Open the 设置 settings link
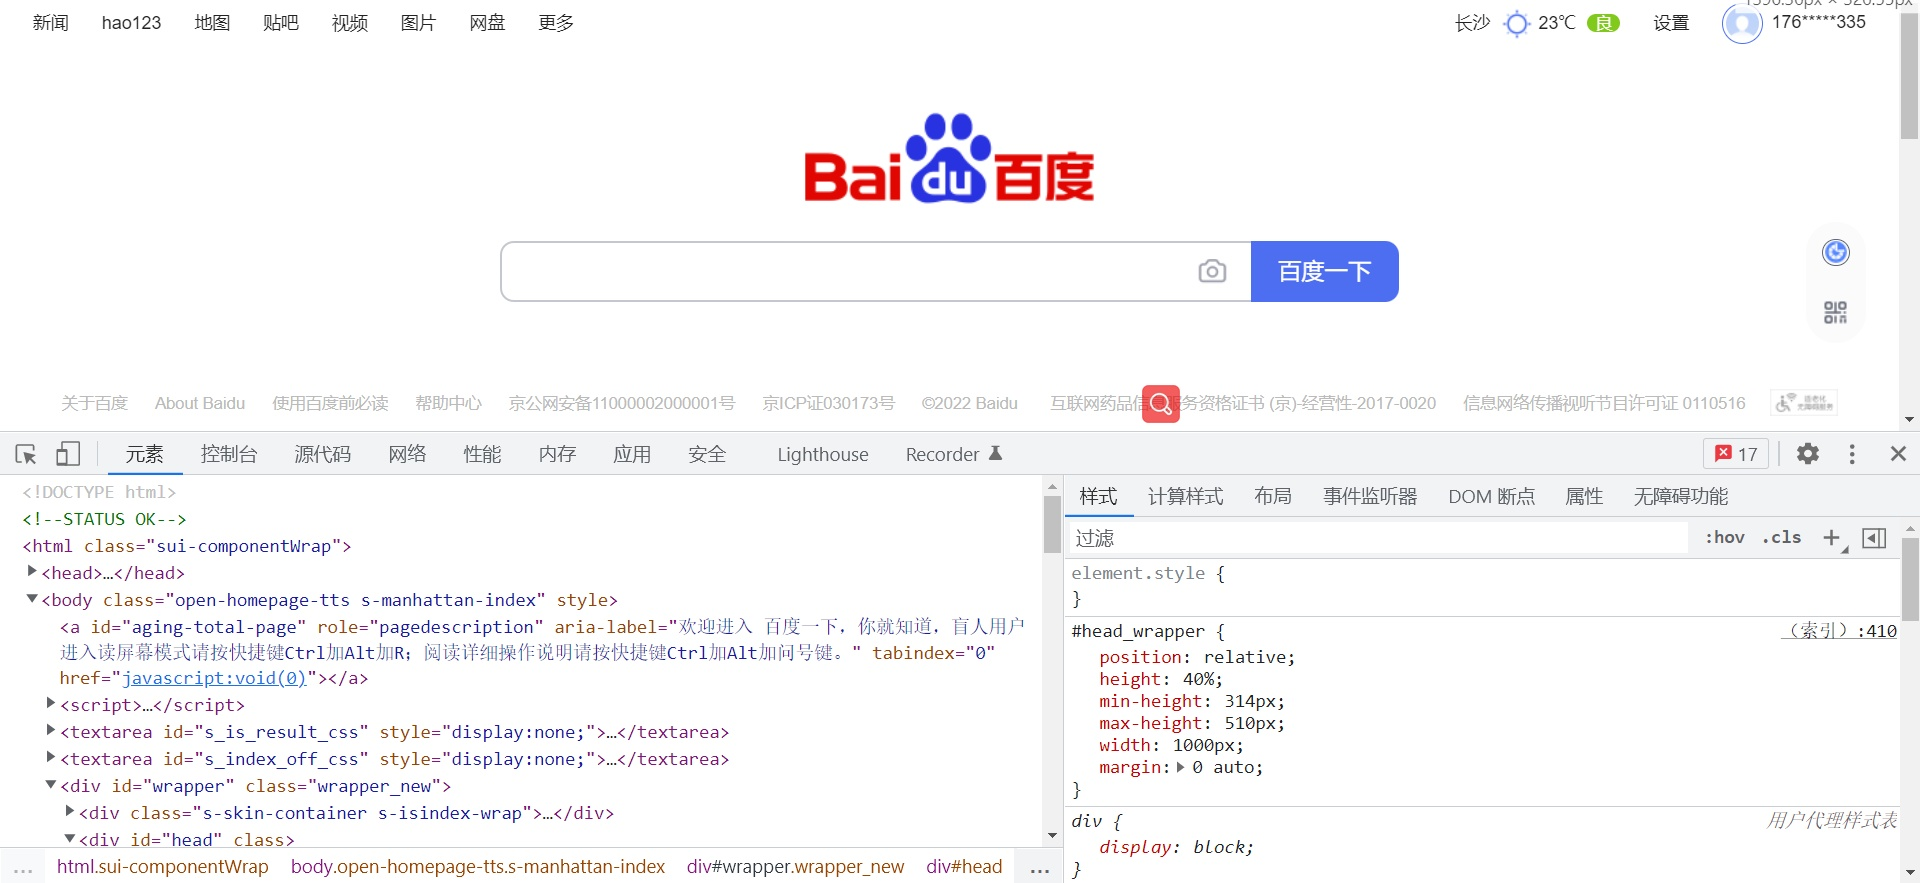This screenshot has height=883, width=1920. coord(1671,23)
